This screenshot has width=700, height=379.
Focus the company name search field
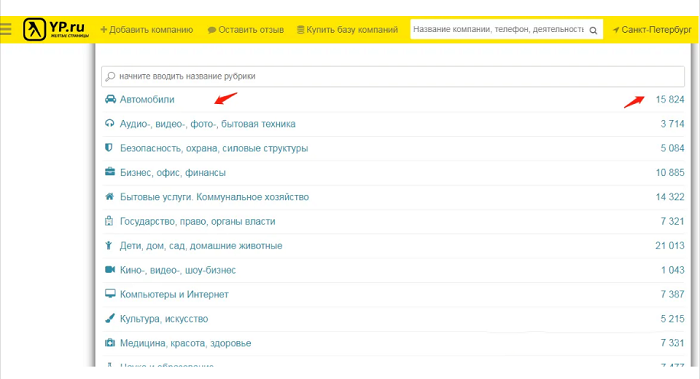tap(498, 29)
